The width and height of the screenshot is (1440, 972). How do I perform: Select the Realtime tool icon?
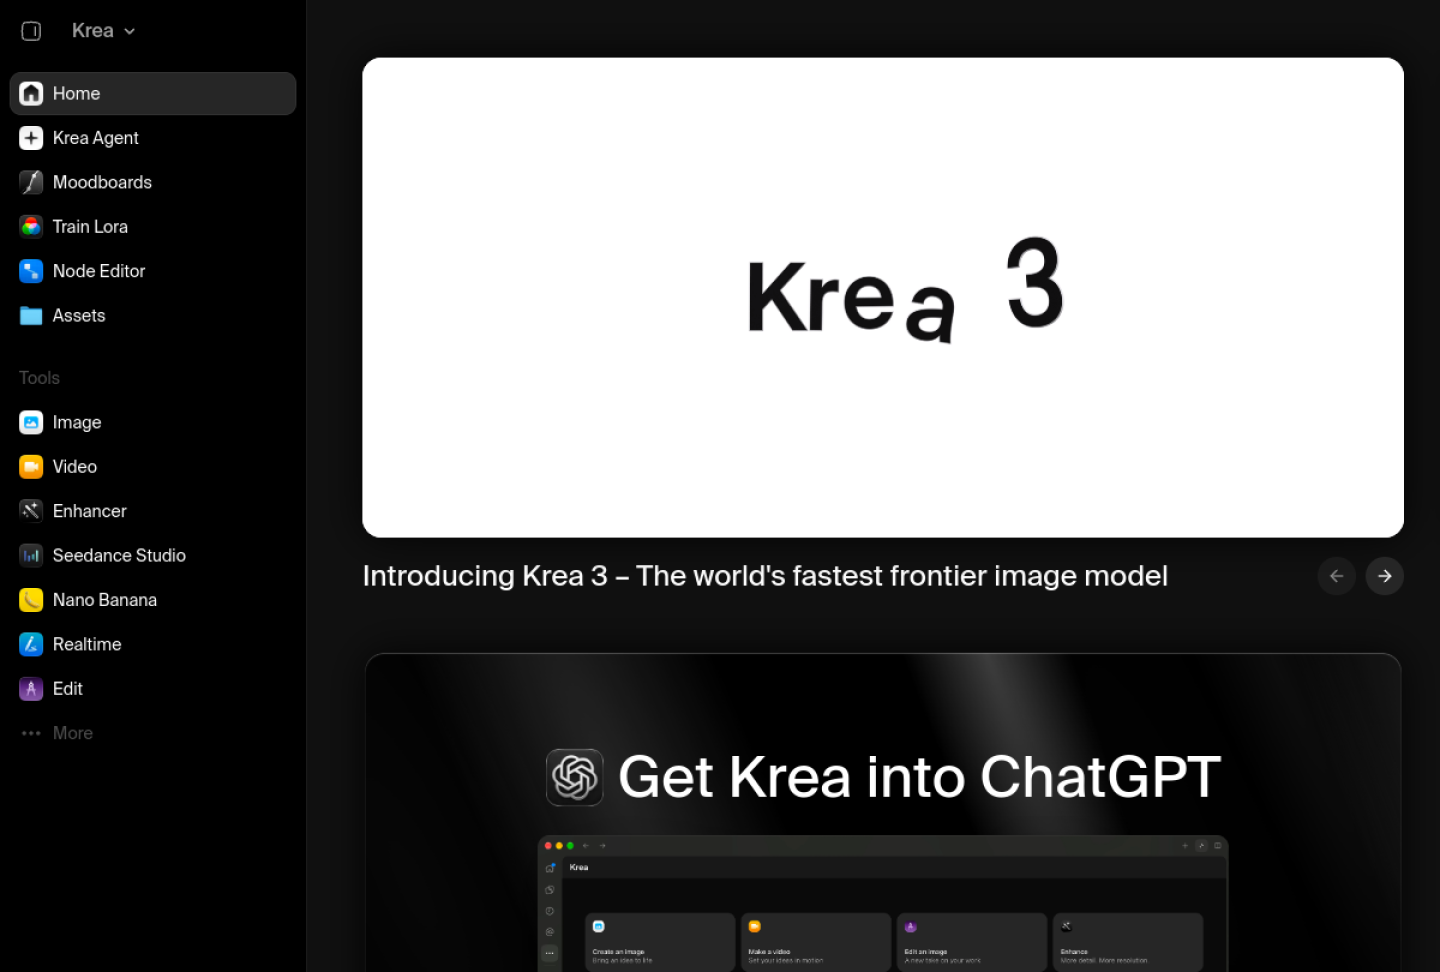(31, 644)
